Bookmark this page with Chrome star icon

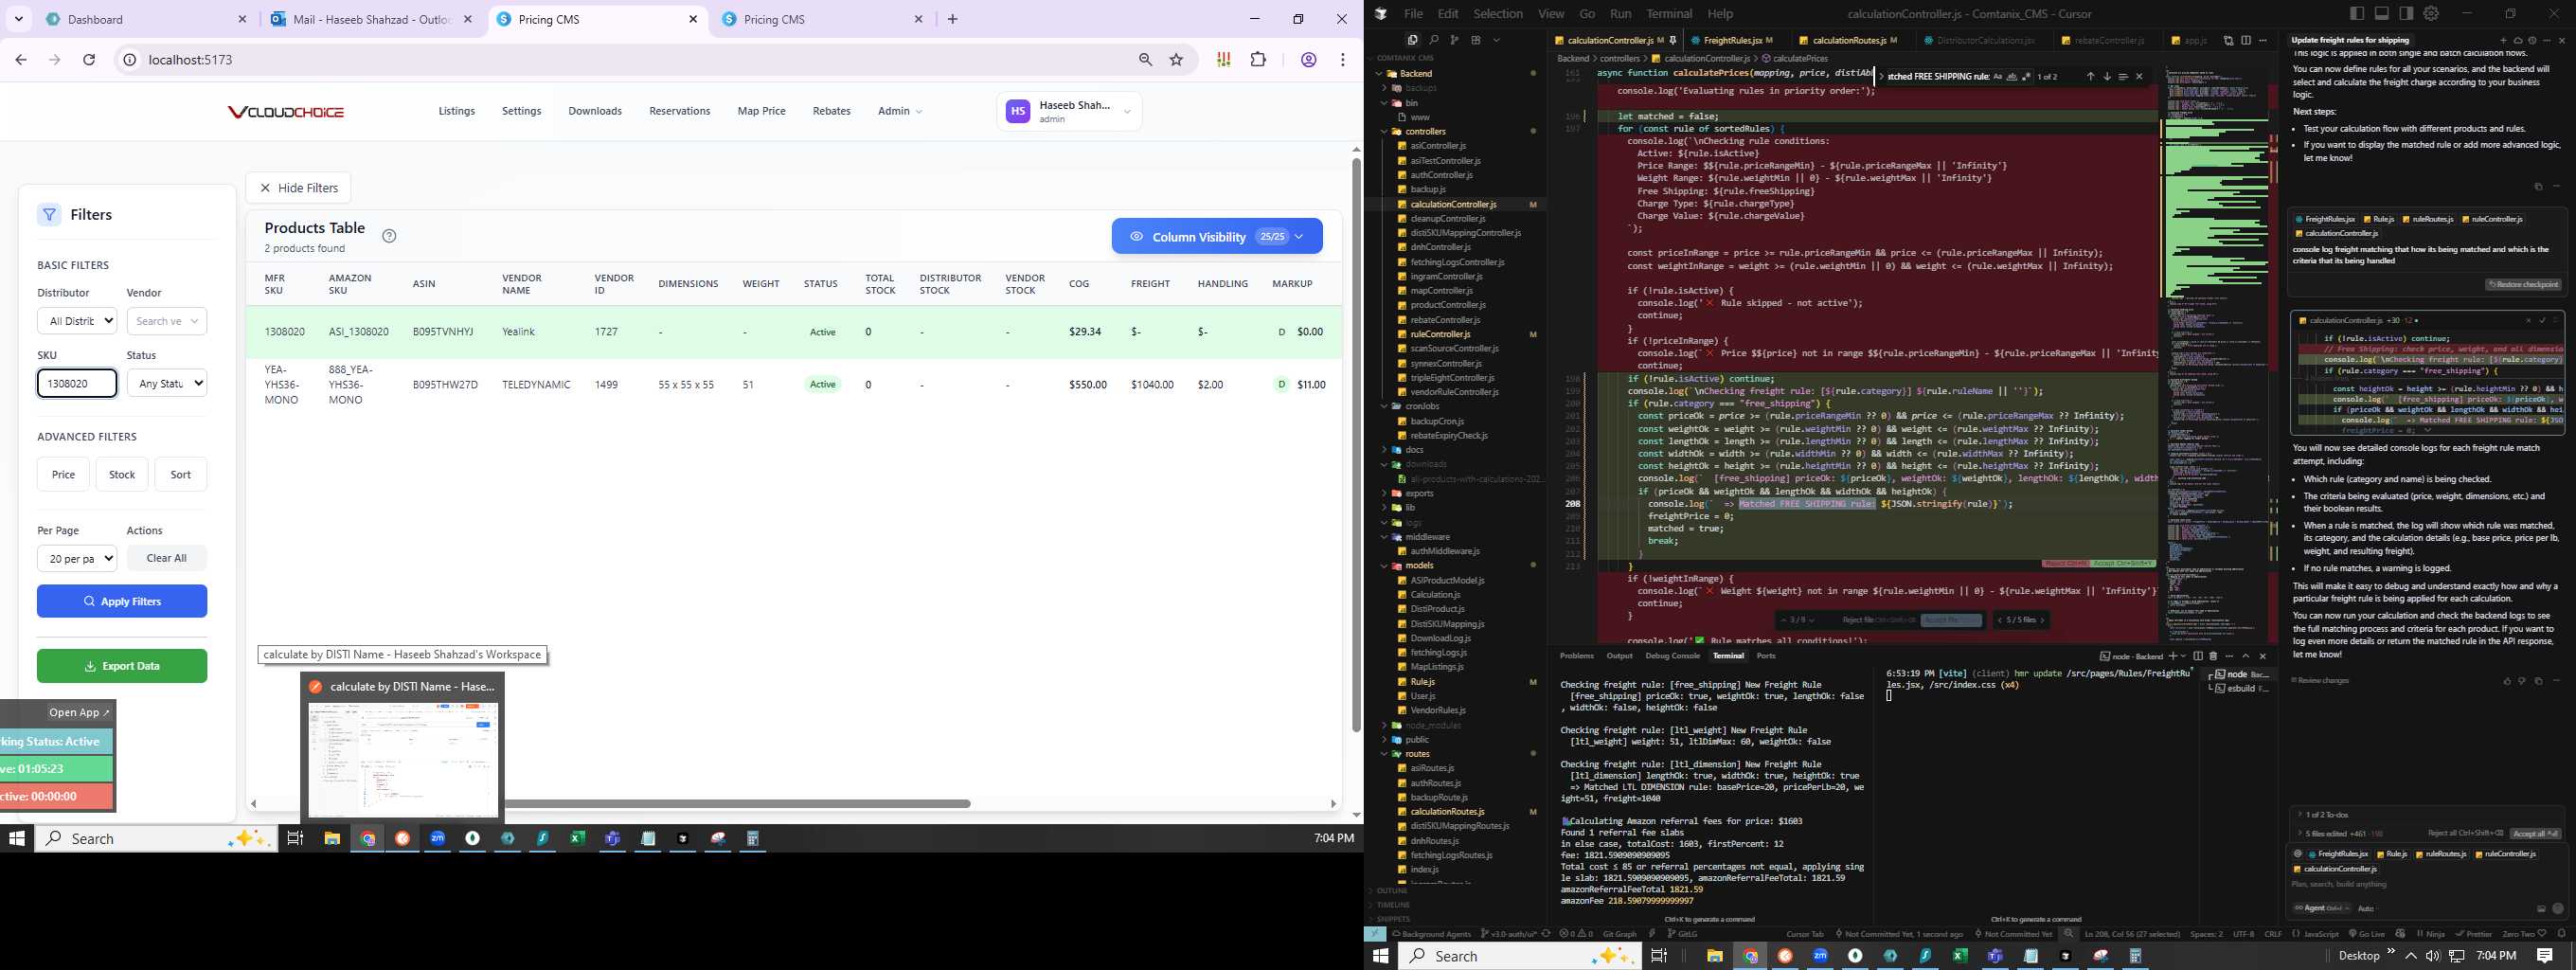1176,60
